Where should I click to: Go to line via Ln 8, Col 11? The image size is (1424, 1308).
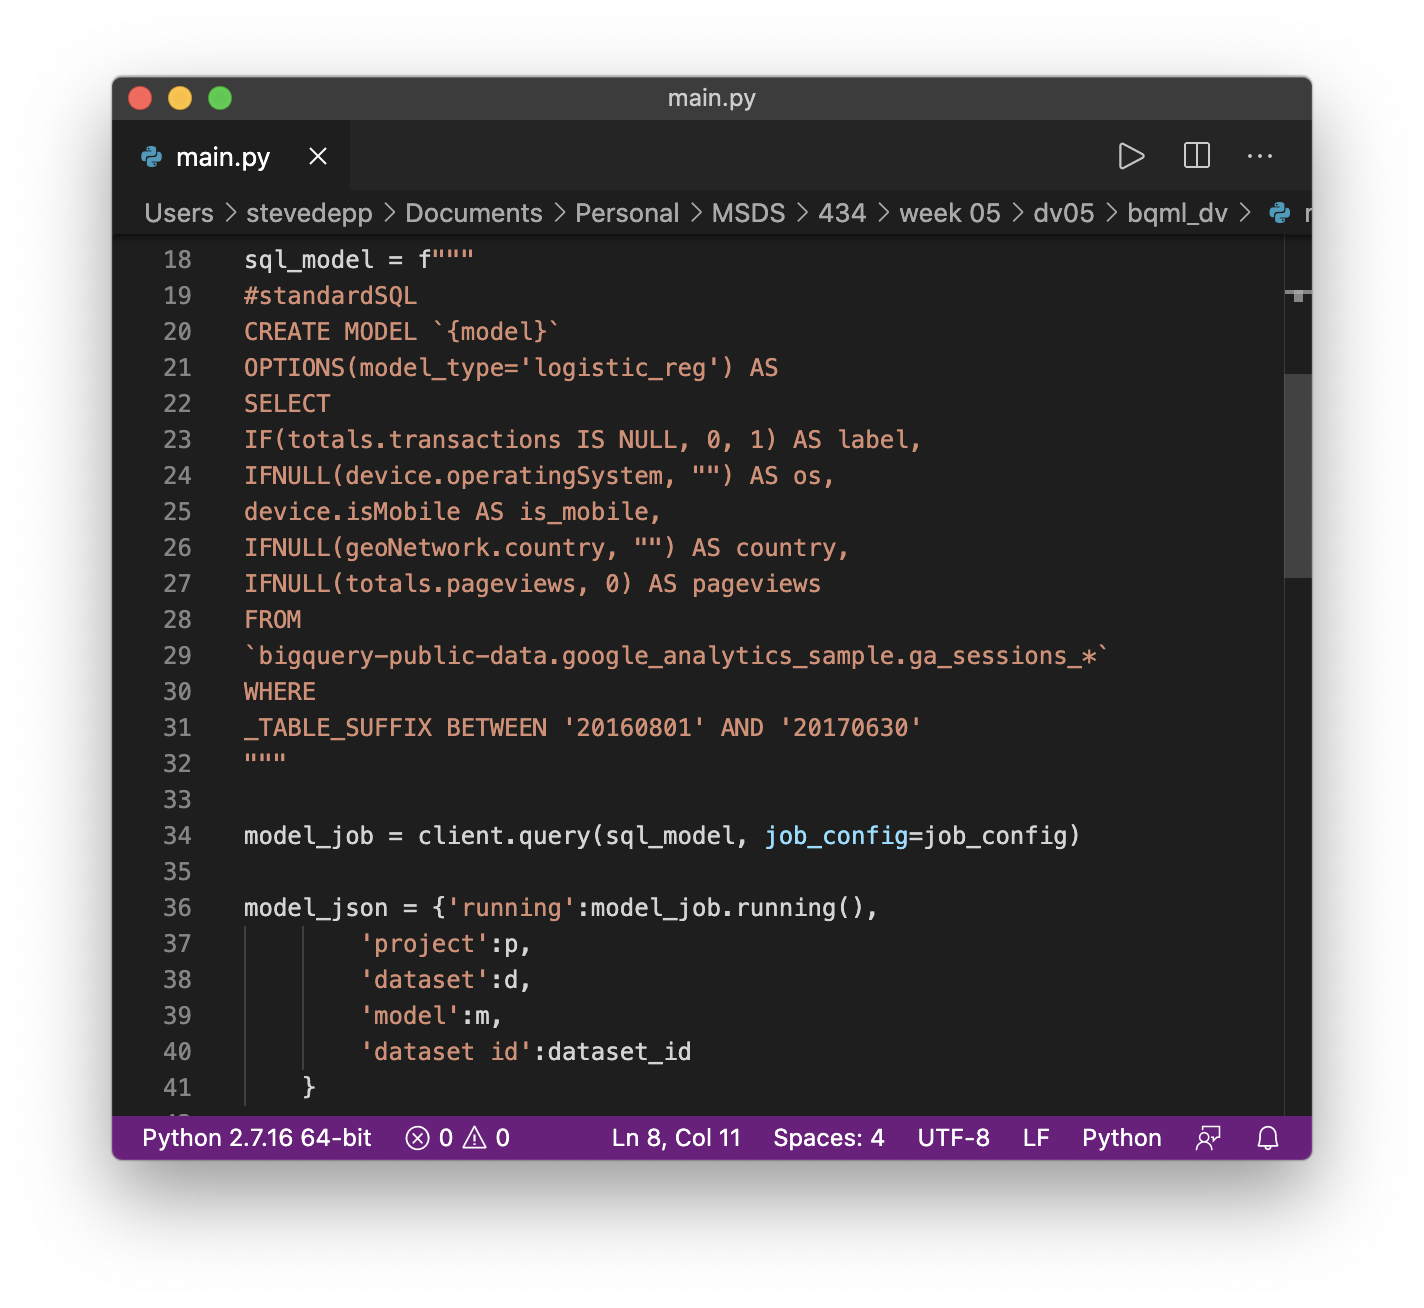[676, 1138]
